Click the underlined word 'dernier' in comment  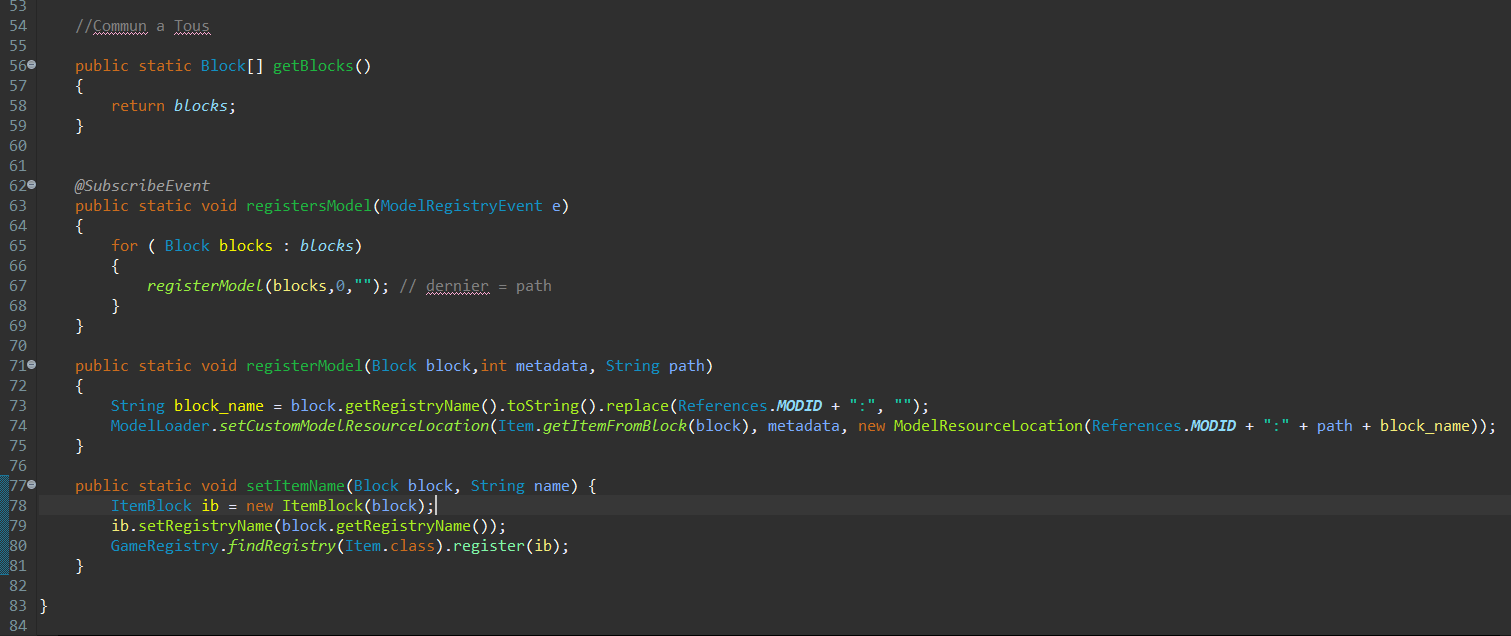pyautogui.click(x=457, y=286)
